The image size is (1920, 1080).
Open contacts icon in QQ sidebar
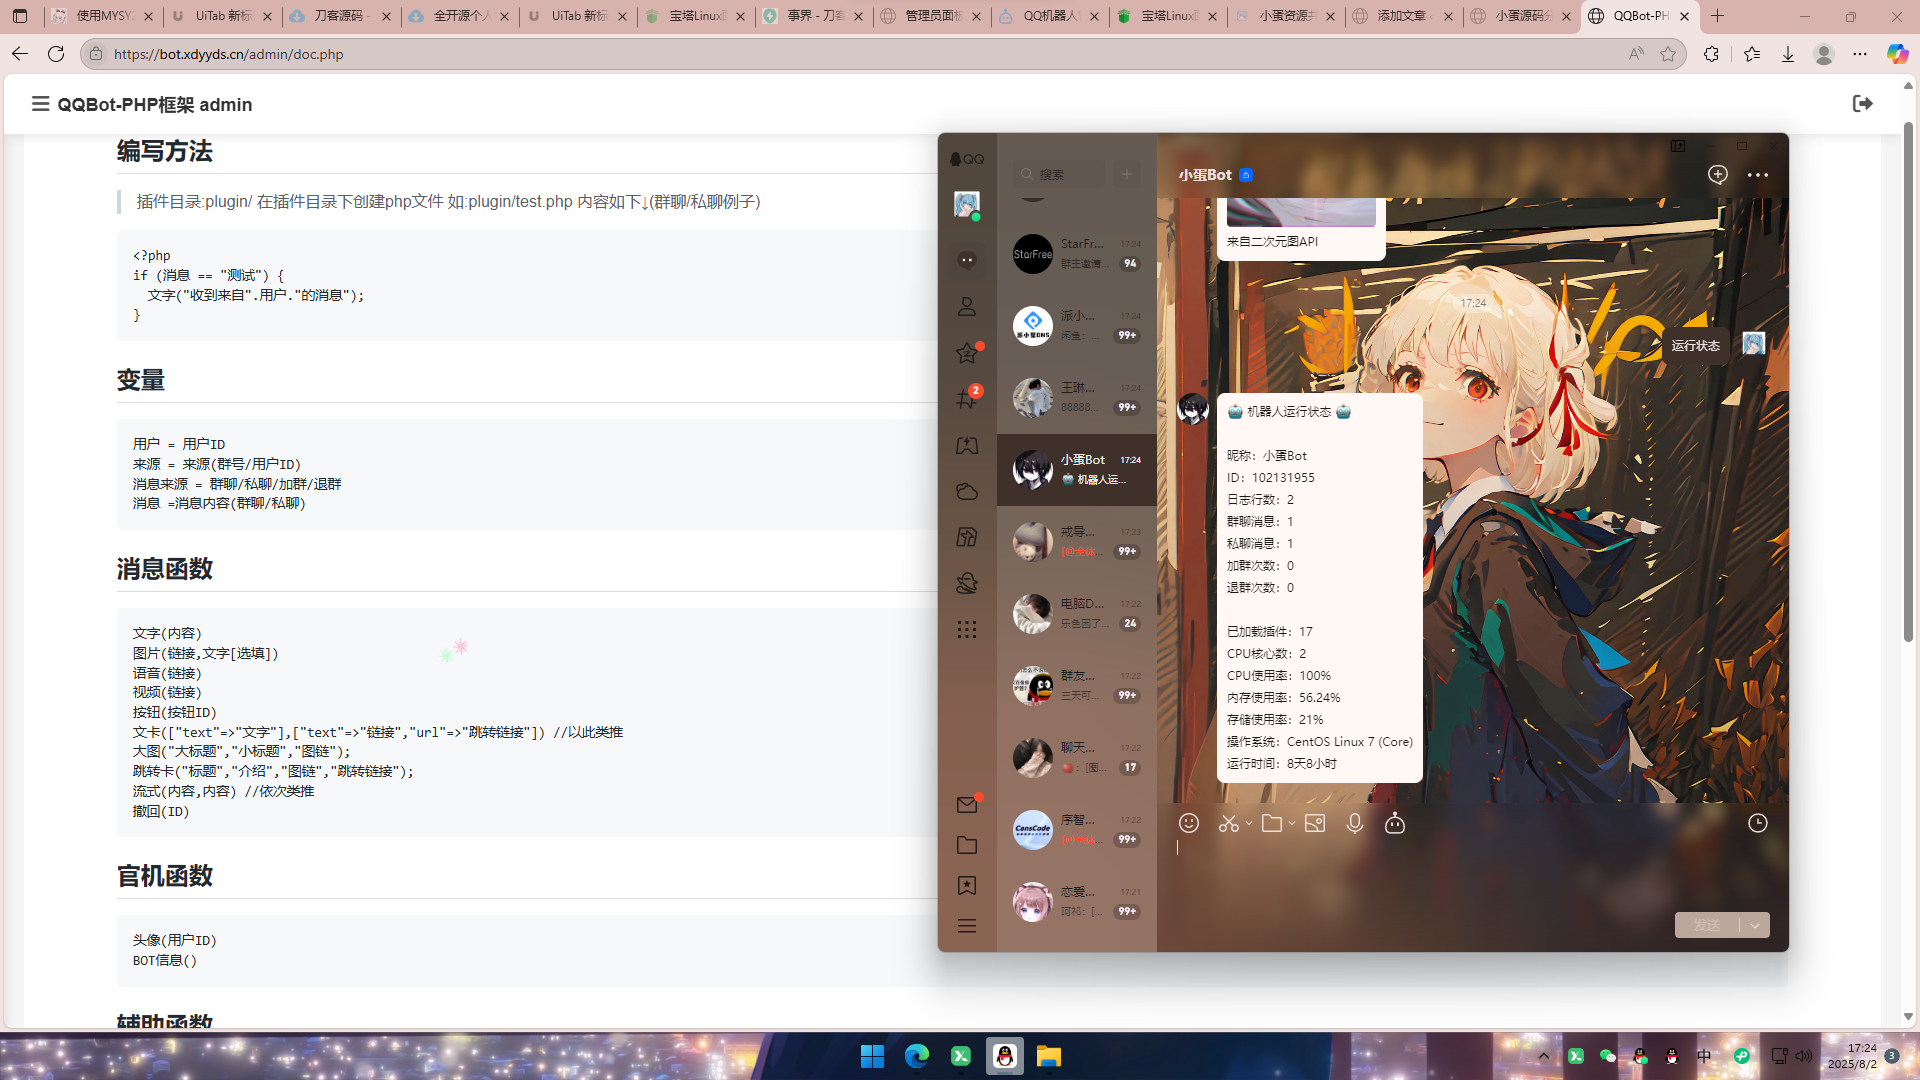point(966,307)
